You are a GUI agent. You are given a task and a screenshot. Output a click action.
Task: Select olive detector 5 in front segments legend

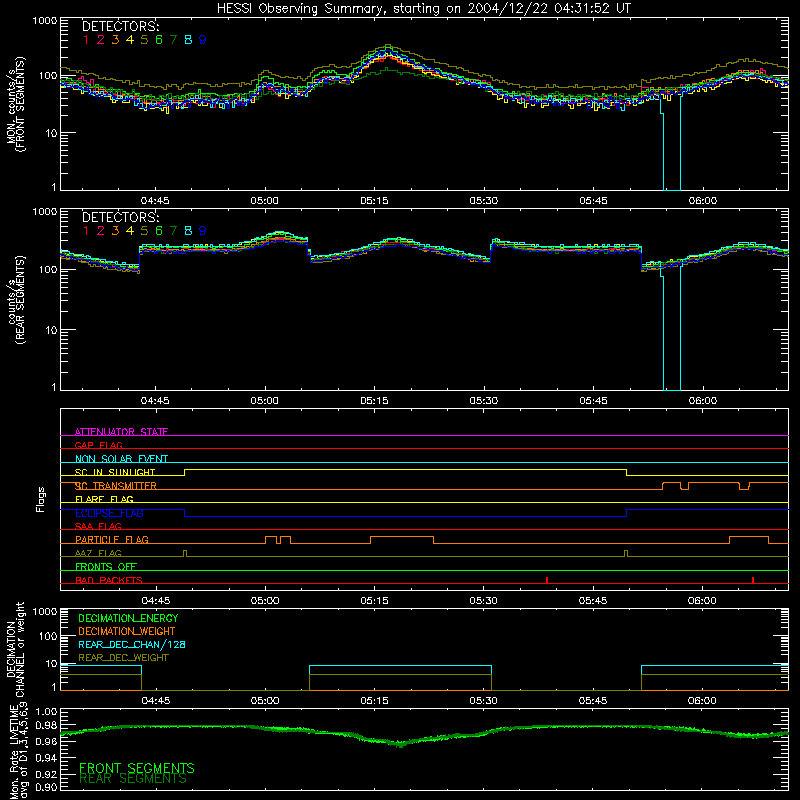[144, 40]
